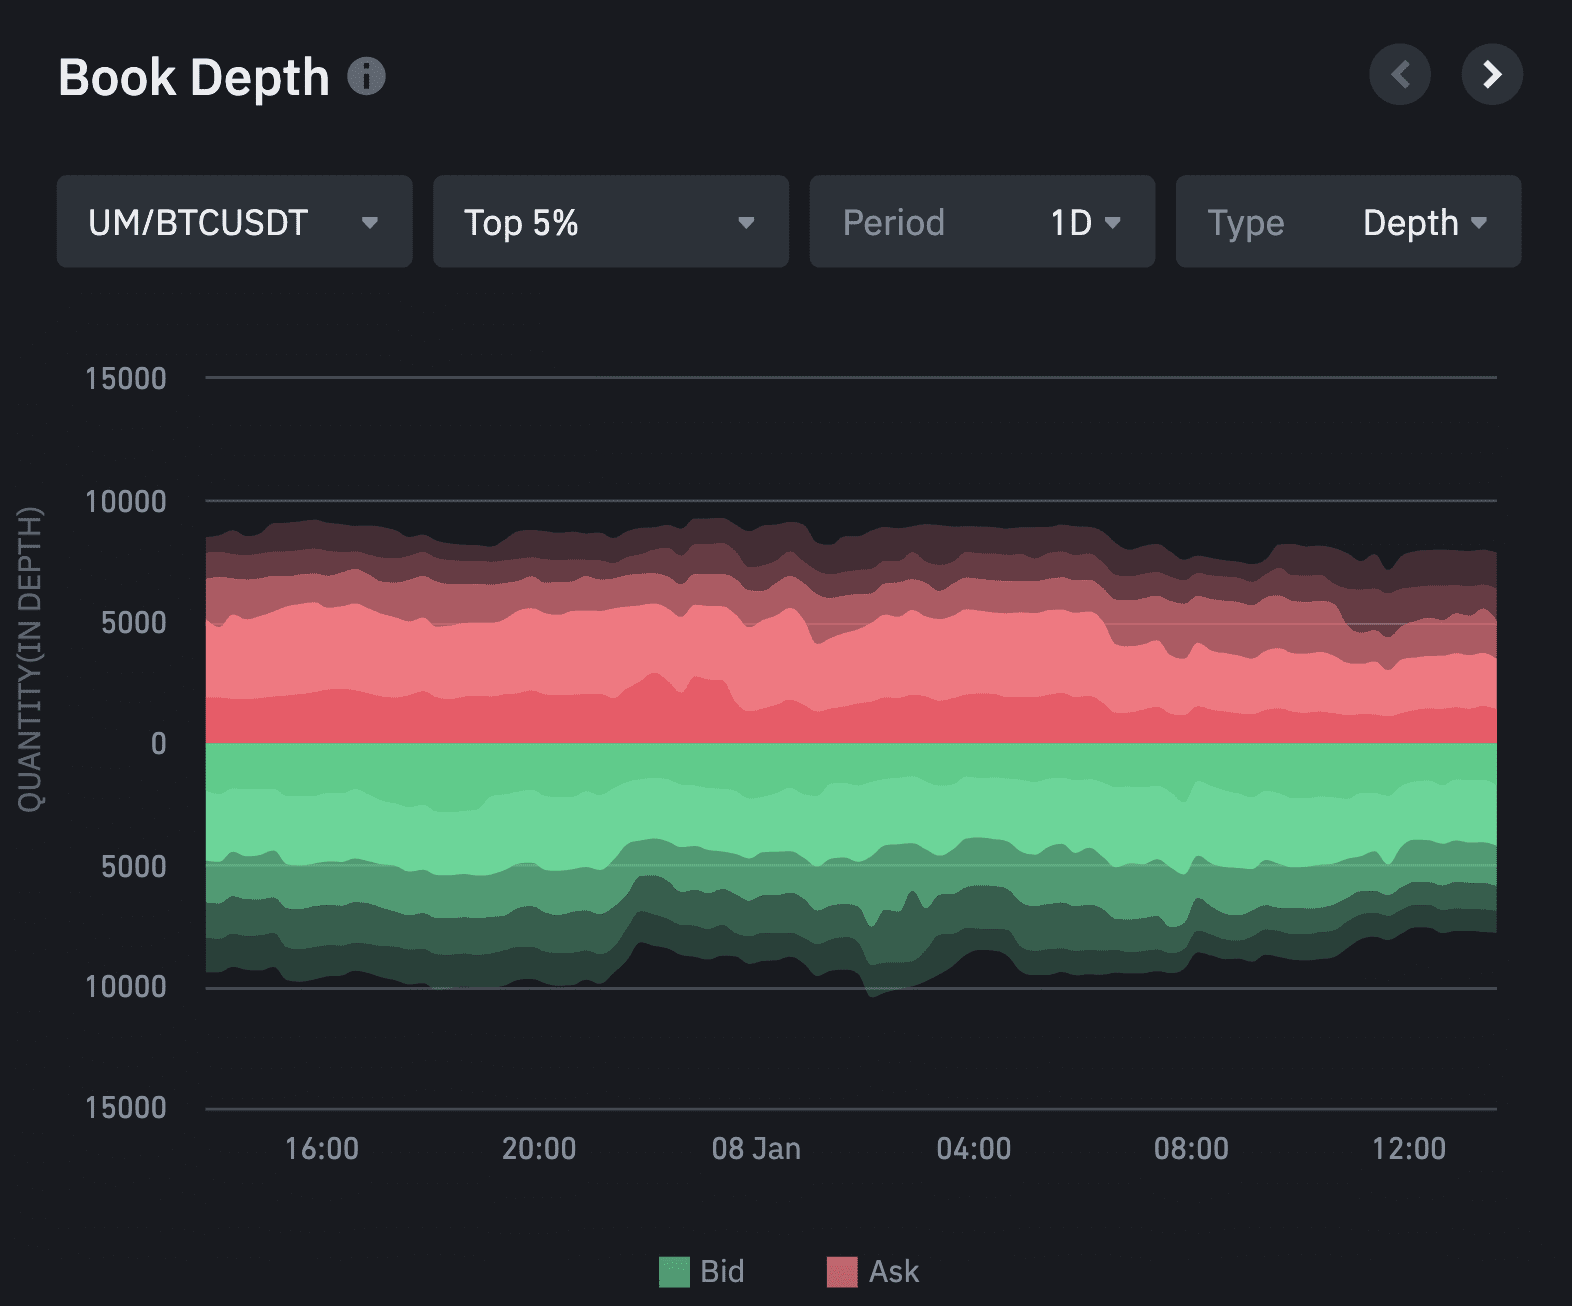Image resolution: width=1572 pixels, height=1306 pixels.
Task: Go to the next chart with right arrow
Action: pos(1491,75)
